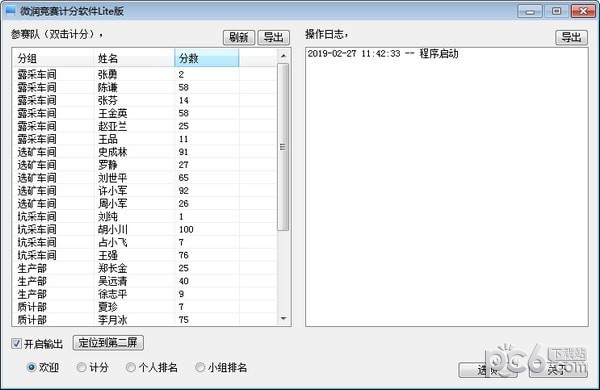The image size is (600, 390).
Task: Select the row for 张勇
Action: (145, 74)
